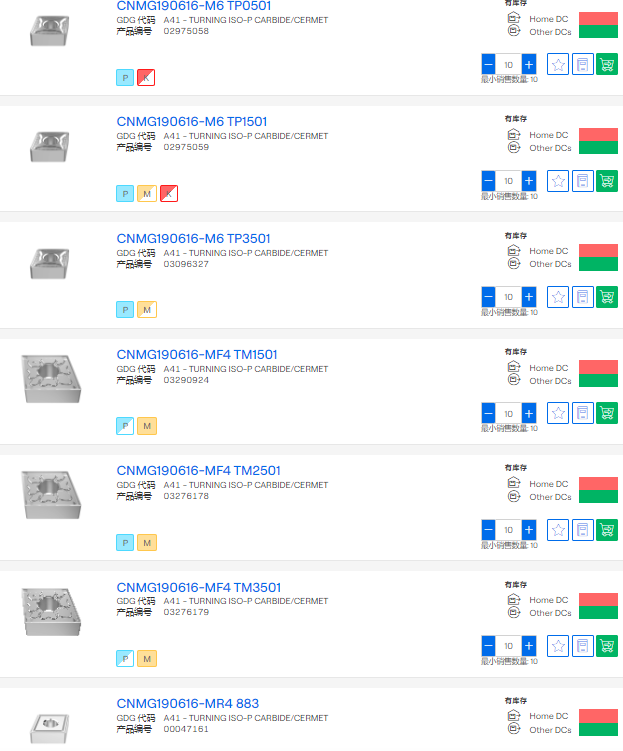Screen dimensions: 623x751
Task: Decrease quantity for CNMG190616-M6 TP3501
Action: click(x=488, y=297)
